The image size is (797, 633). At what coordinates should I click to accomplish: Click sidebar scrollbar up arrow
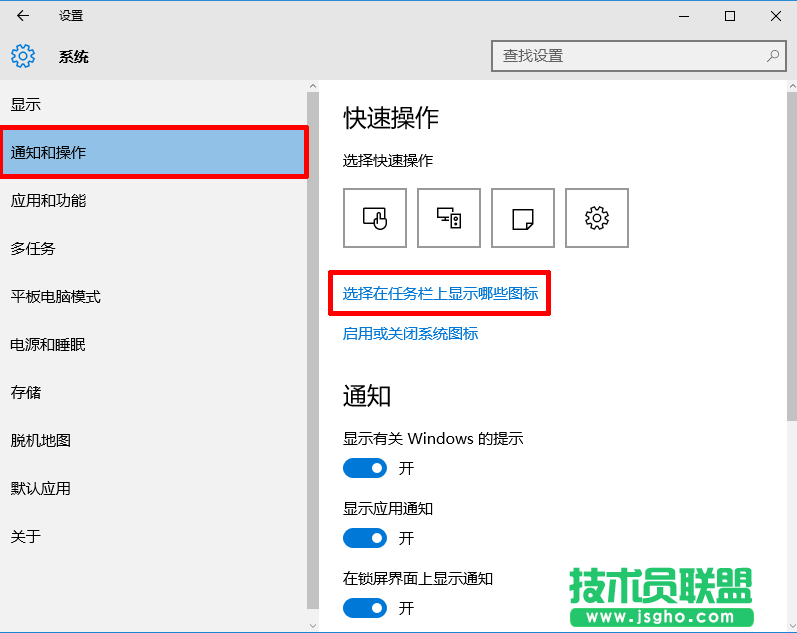click(313, 86)
